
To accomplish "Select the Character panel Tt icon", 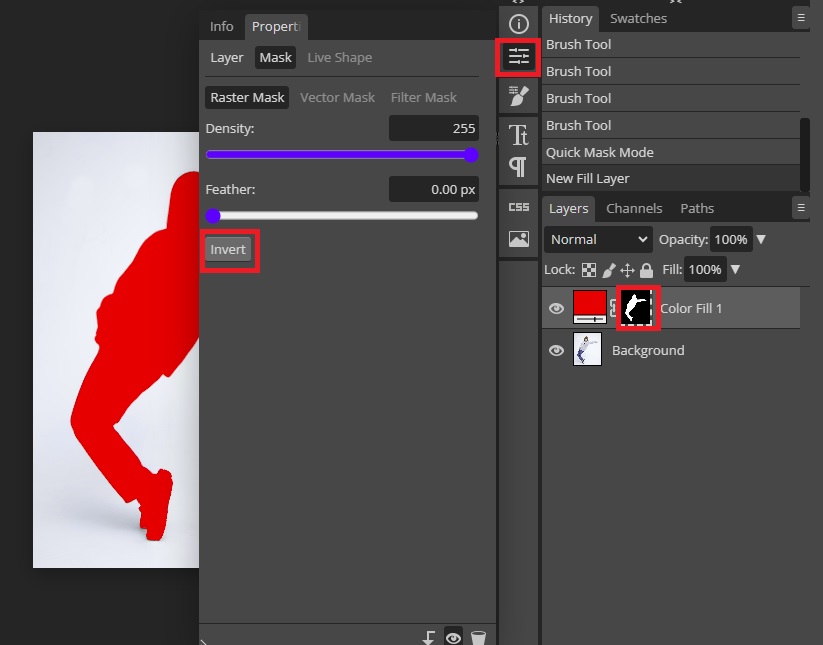I will pos(518,133).
